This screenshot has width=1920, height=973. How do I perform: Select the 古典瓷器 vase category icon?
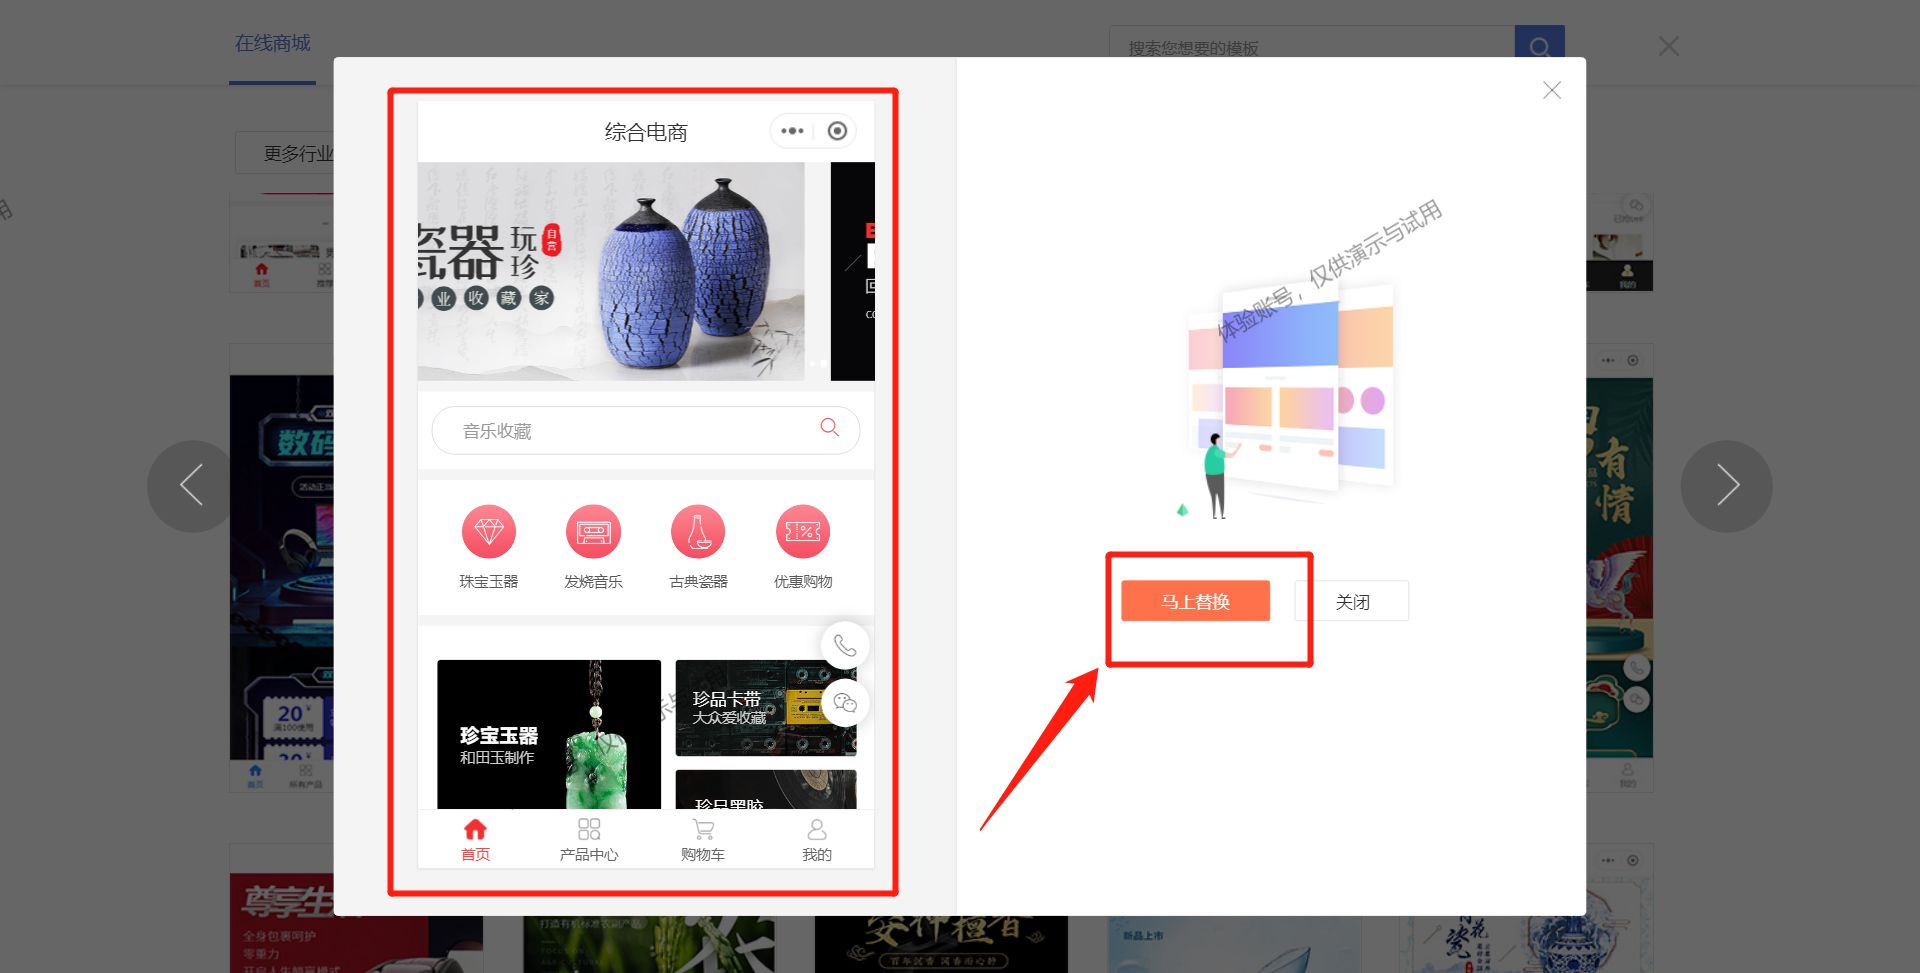(x=699, y=531)
